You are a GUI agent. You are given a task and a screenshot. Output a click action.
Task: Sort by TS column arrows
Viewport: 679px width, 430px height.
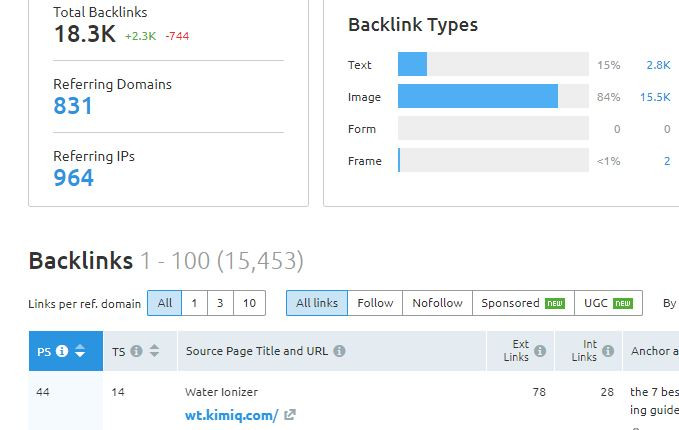tap(155, 351)
